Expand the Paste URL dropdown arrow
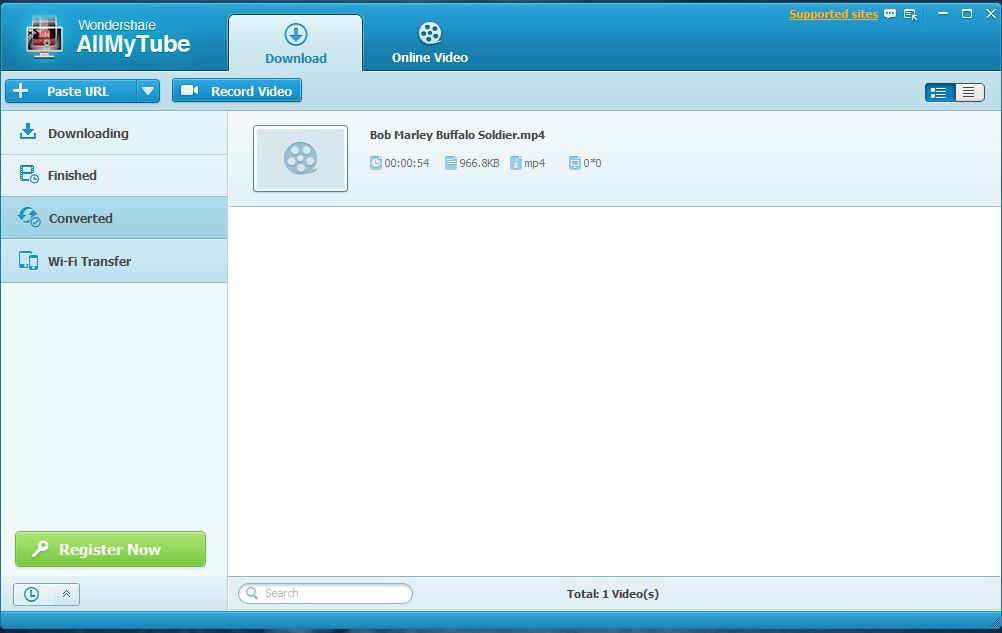This screenshot has width=1002, height=633. coord(148,91)
